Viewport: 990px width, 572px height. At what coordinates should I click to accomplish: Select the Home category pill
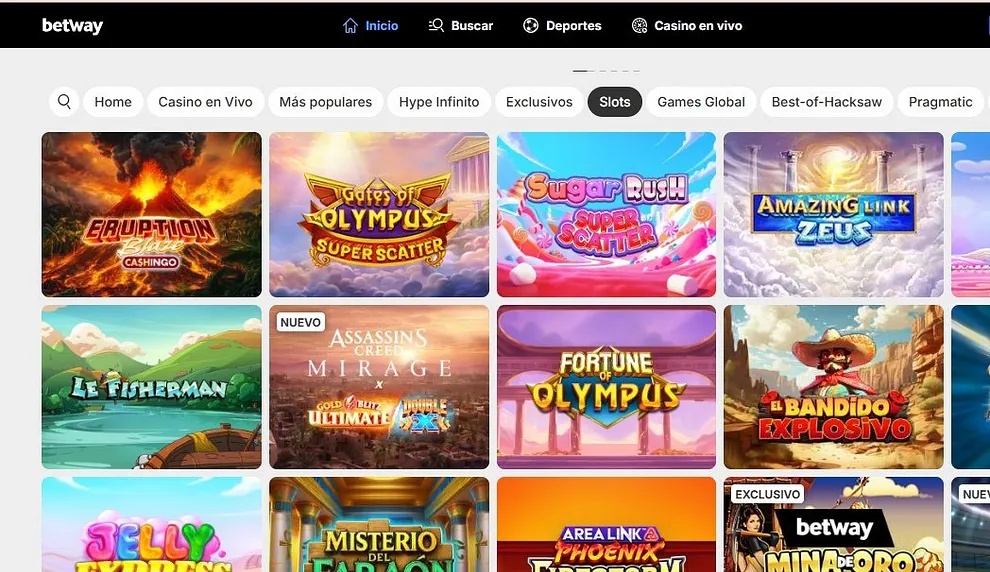point(113,102)
